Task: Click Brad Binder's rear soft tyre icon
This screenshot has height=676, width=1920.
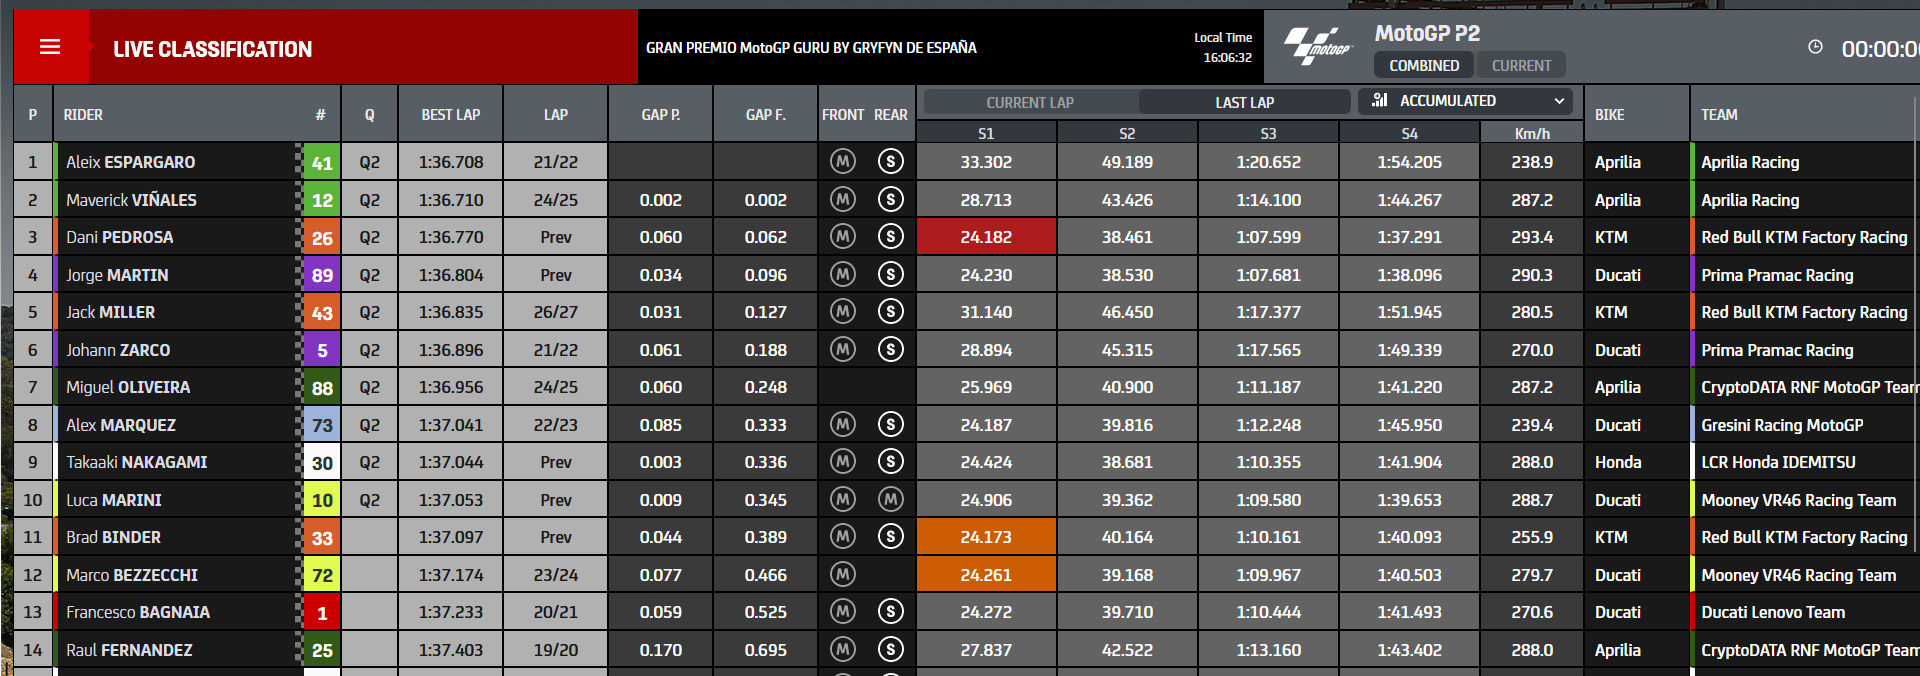Action: (890, 536)
